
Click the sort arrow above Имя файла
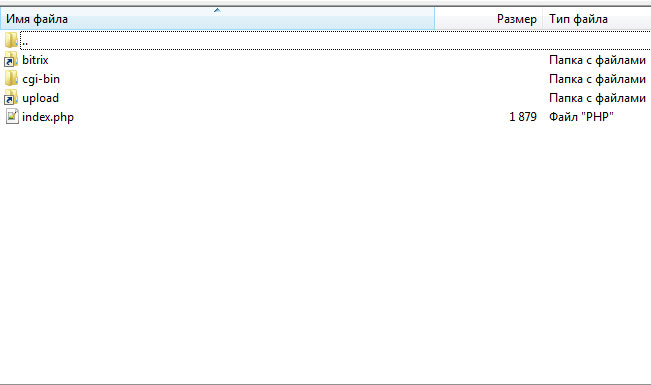[217, 10]
